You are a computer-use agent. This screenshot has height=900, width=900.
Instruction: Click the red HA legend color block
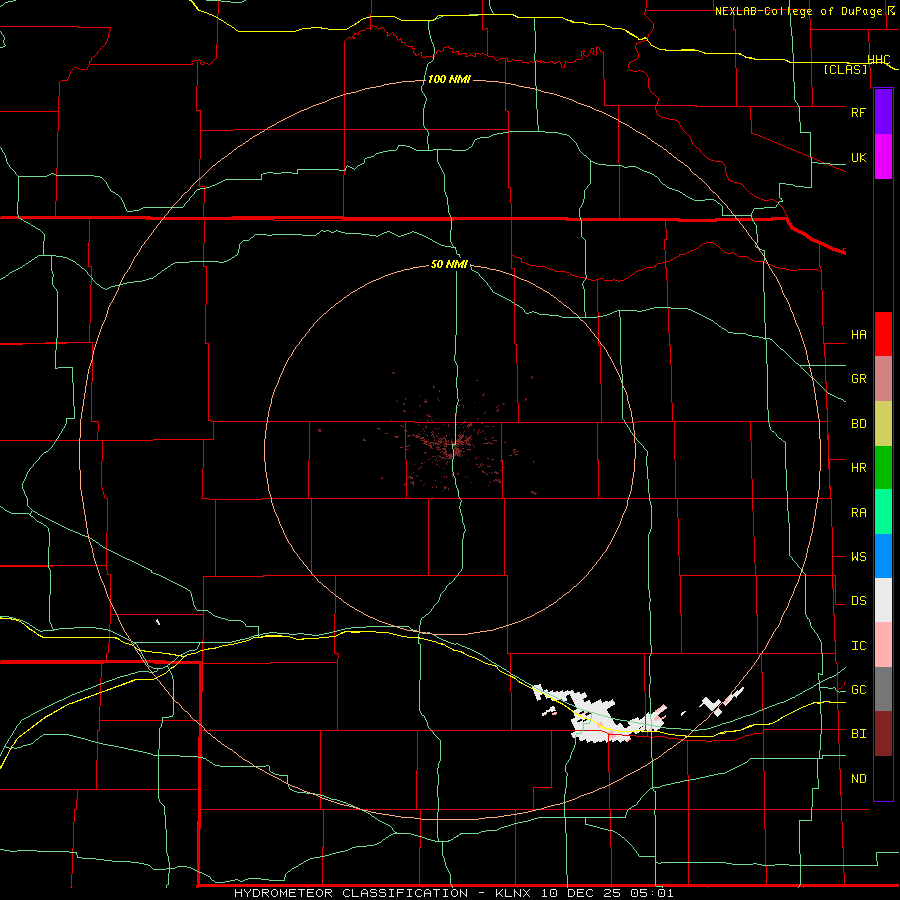tap(883, 334)
